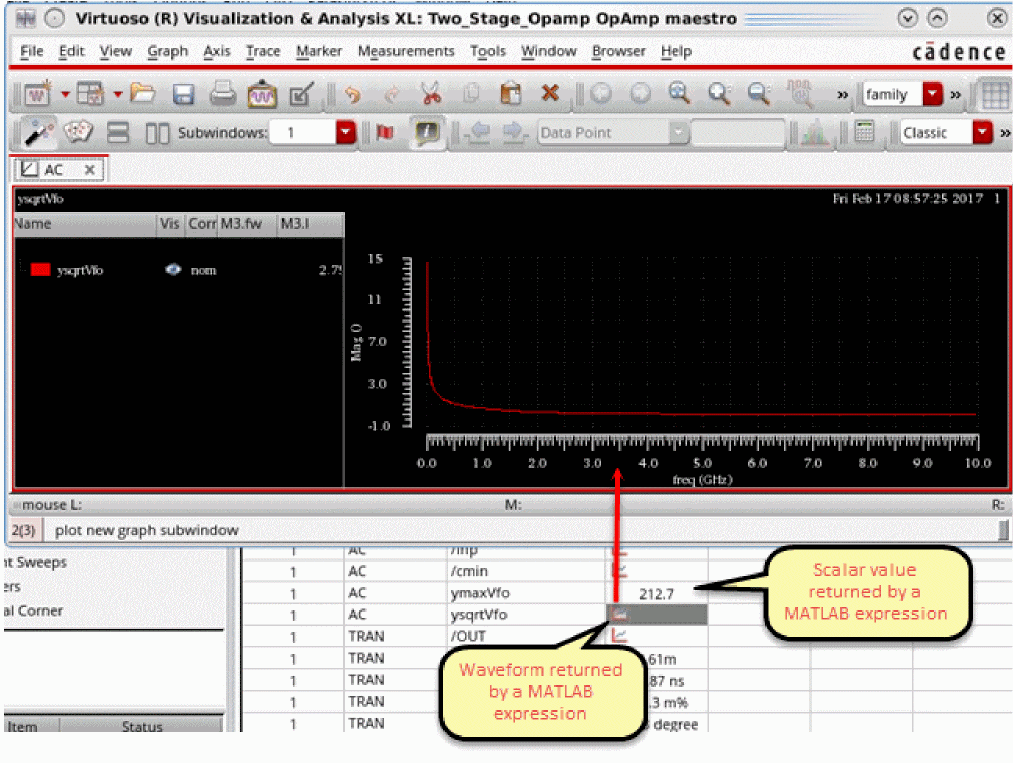Image resolution: width=1013 pixels, height=763 pixels.
Task: Open the Trace menu
Action: (263, 51)
